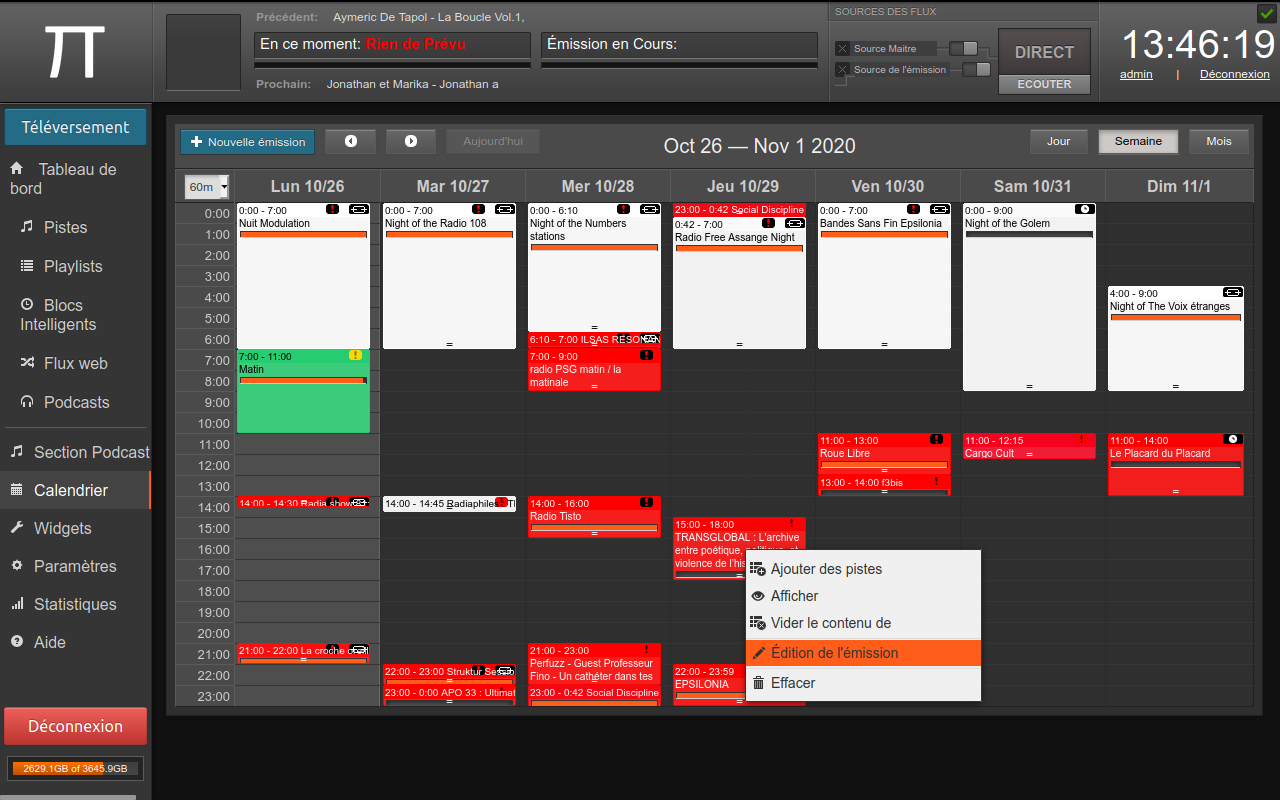Advance to next week using the right arrow

click(x=411, y=141)
